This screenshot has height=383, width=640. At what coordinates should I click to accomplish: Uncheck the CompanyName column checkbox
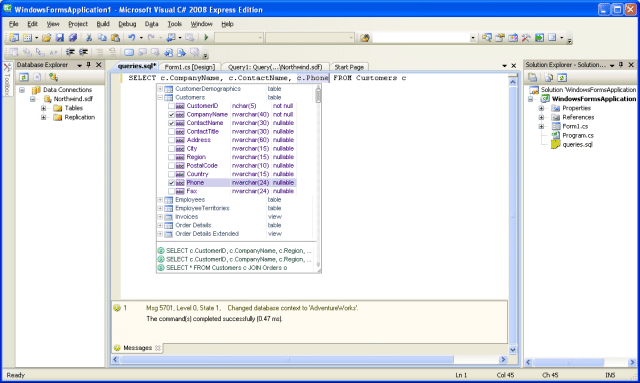pyautogui.click(x=171, y=115)
